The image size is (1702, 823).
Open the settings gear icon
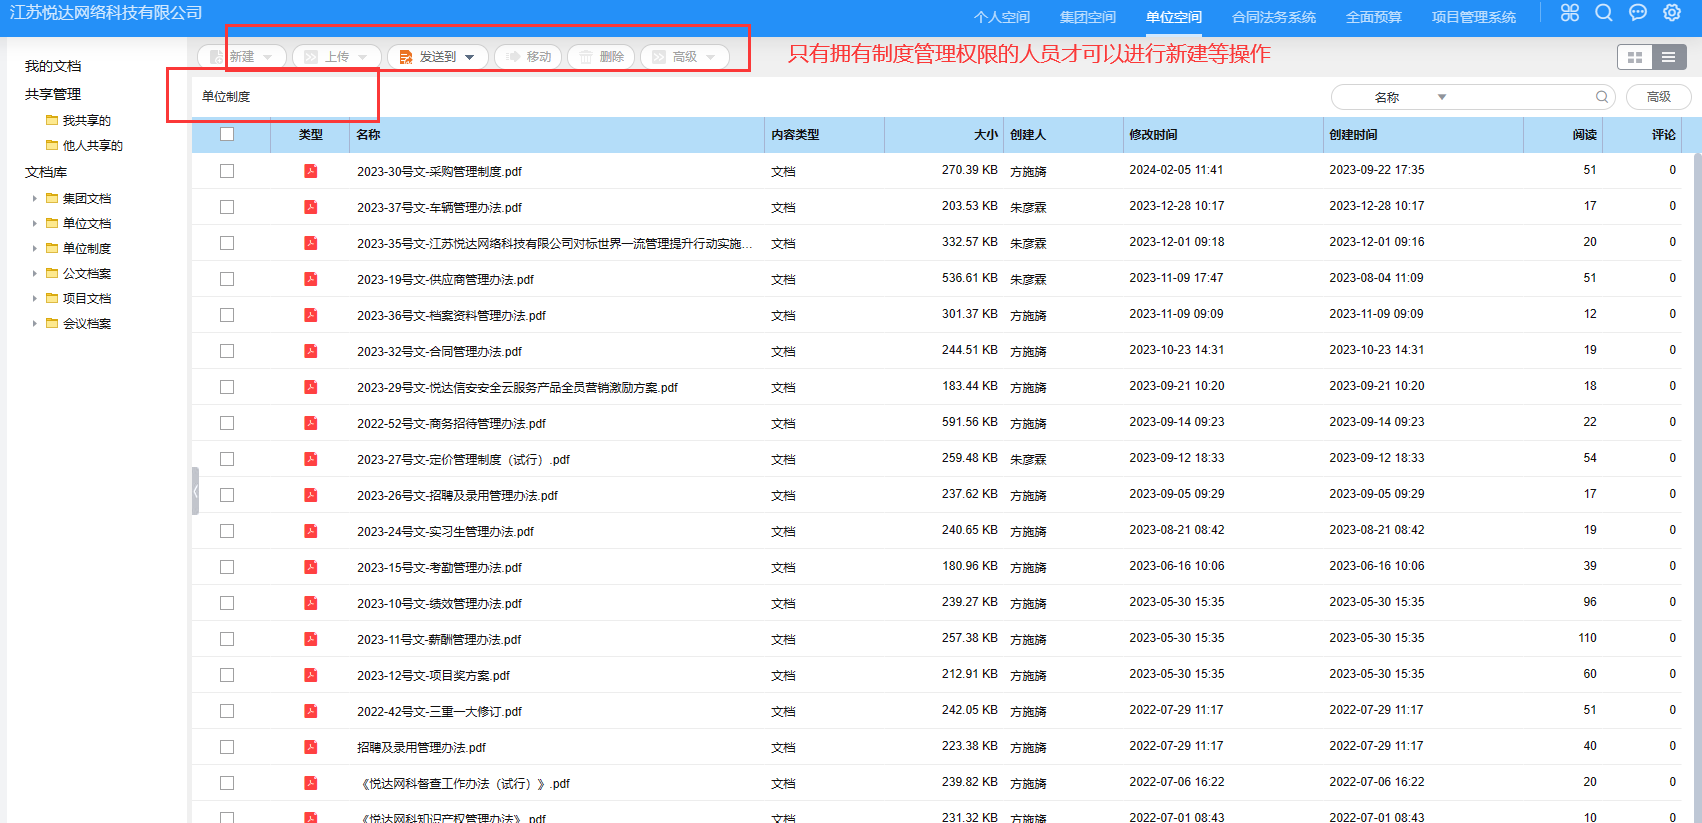point(1672,13)
